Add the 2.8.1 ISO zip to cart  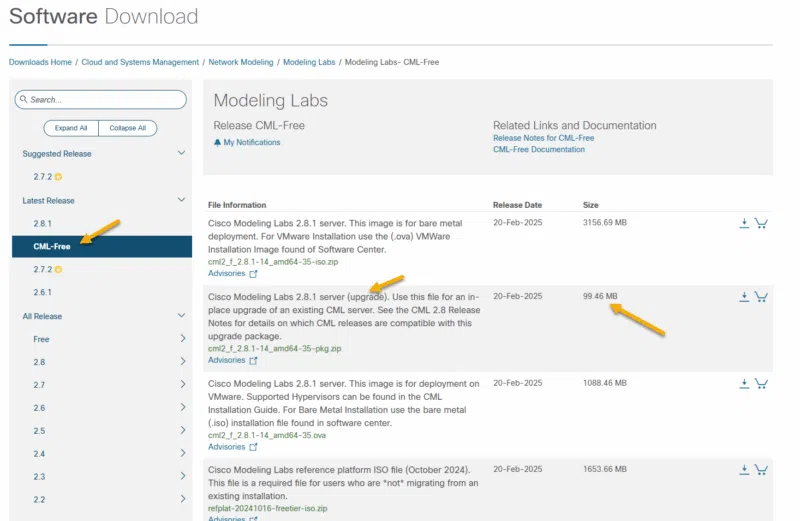(x=761, y=223)
